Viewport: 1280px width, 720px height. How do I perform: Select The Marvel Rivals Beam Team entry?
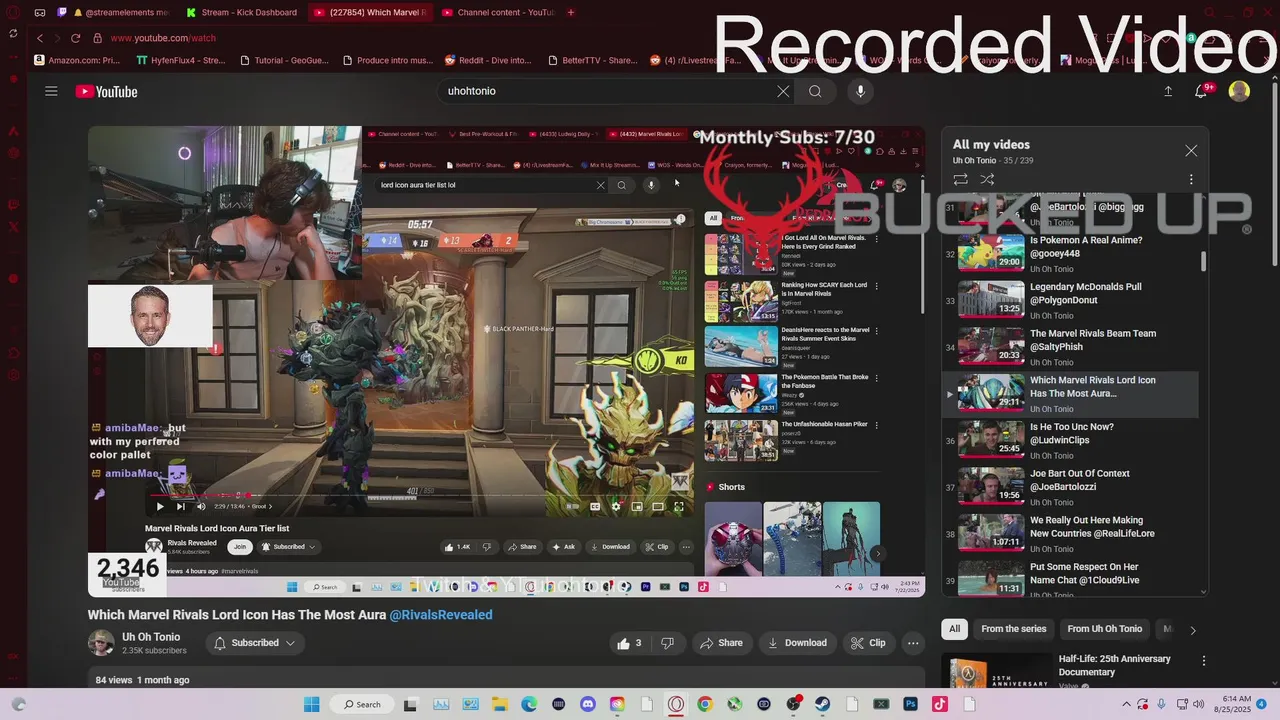[x=1070, y=345]
